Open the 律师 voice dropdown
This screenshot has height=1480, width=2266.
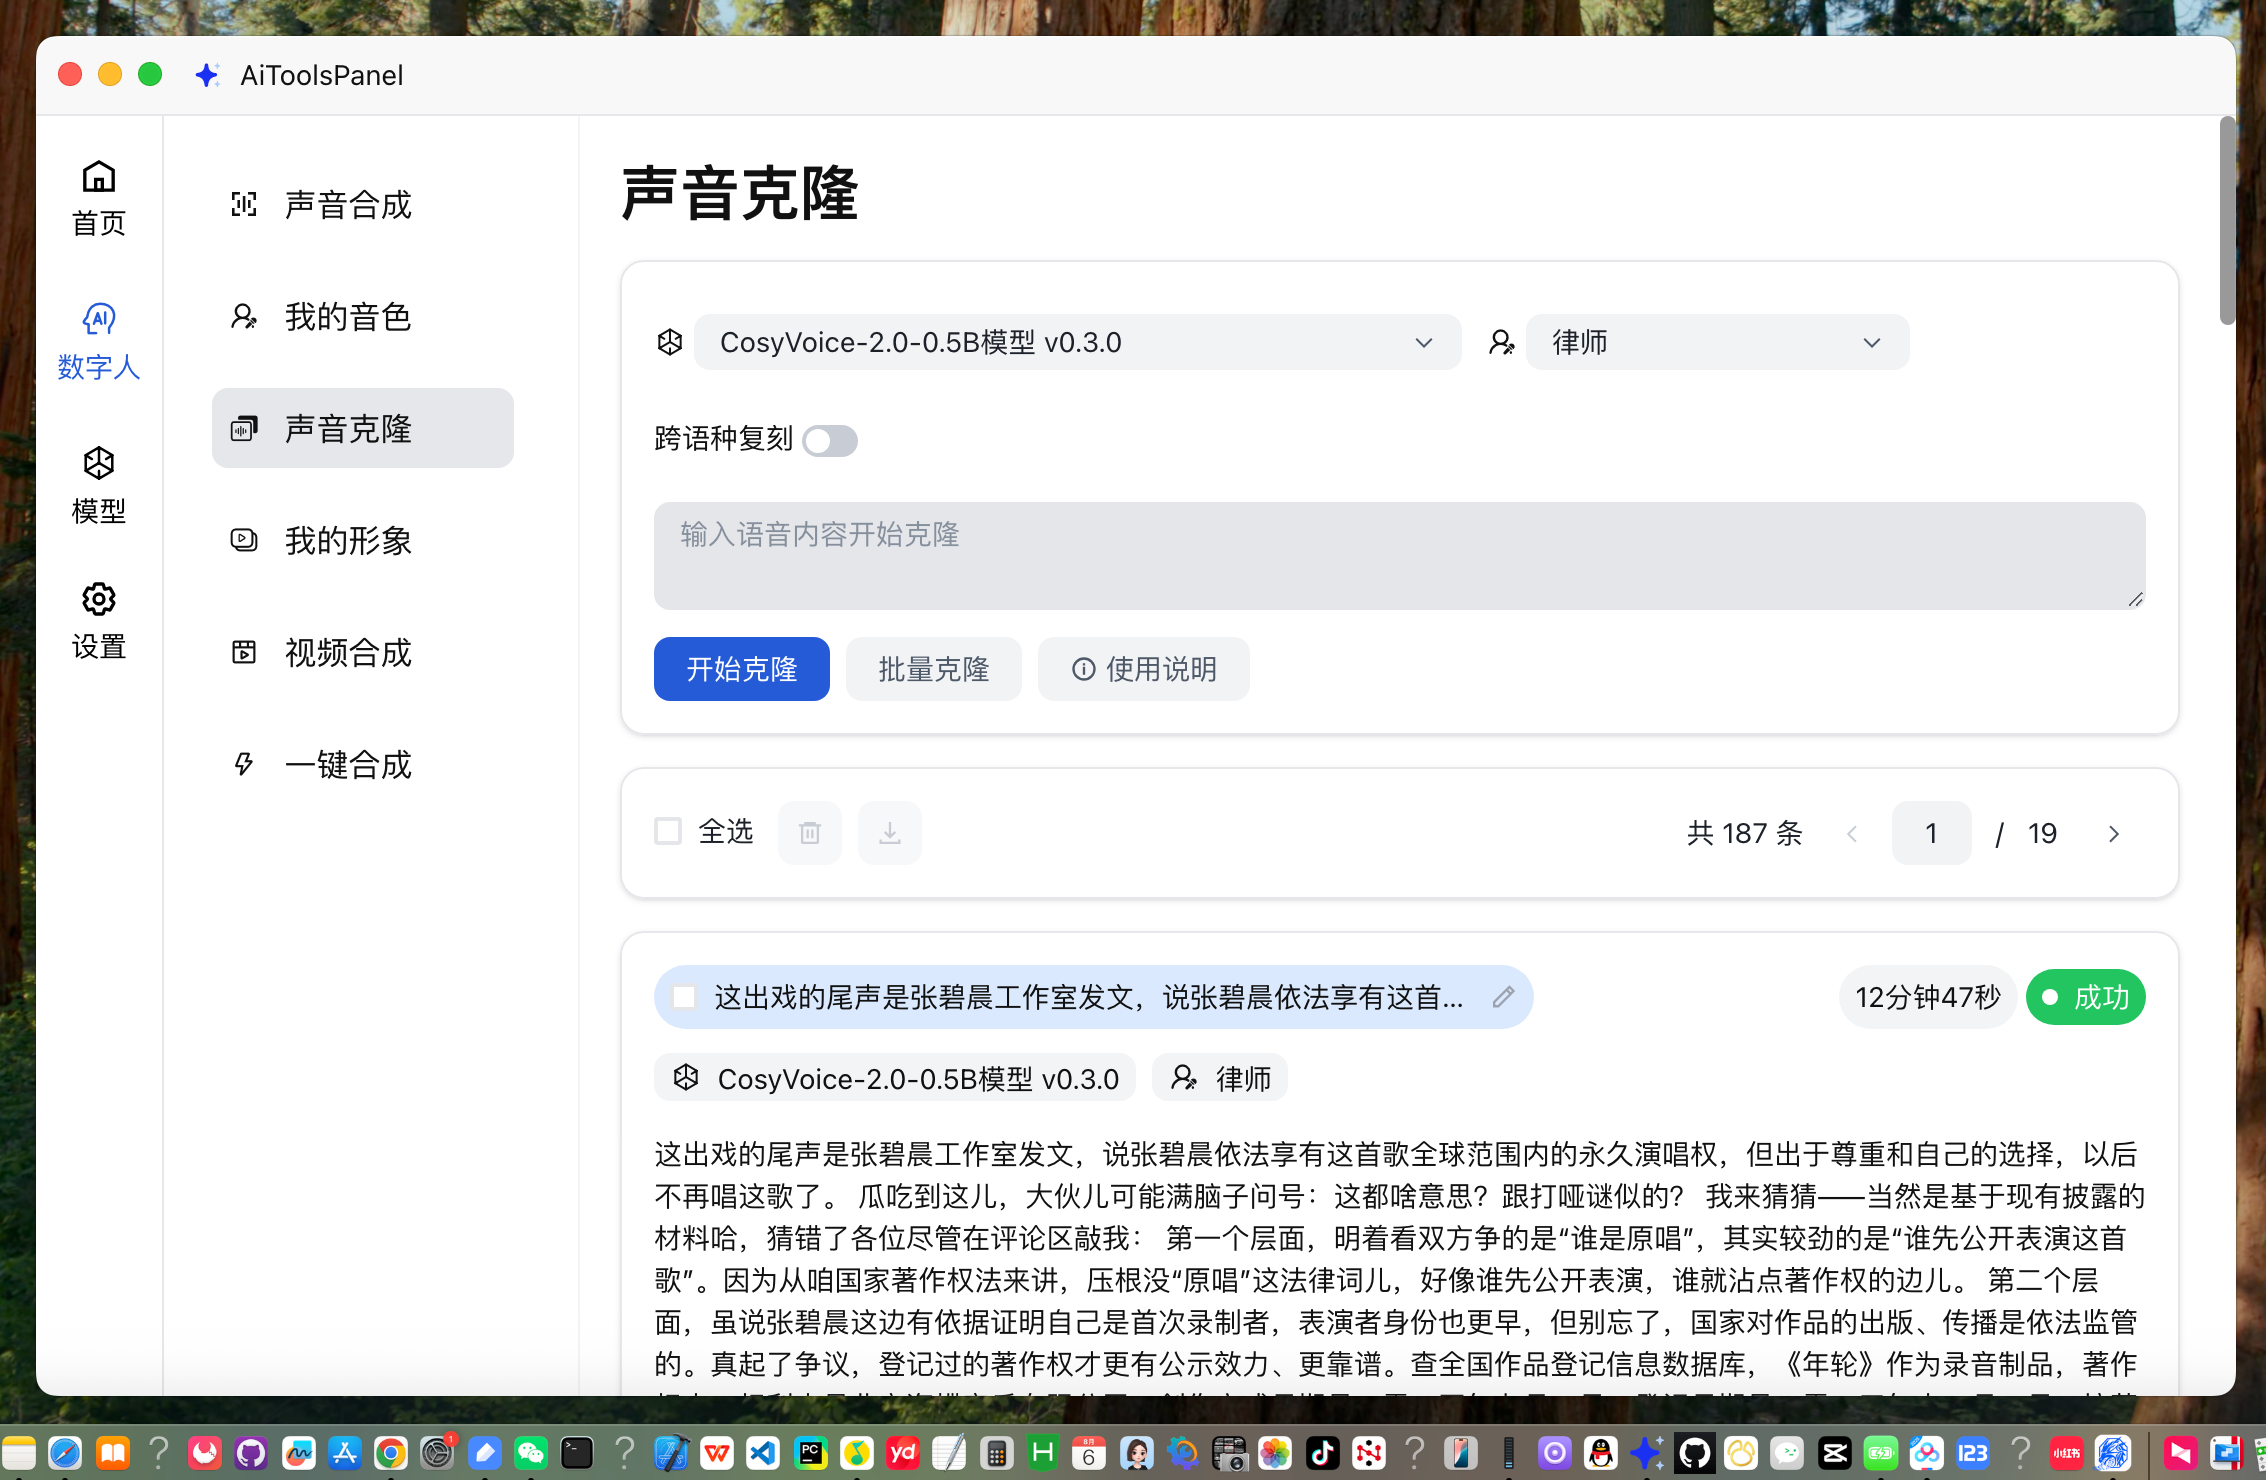[1717, 342]
